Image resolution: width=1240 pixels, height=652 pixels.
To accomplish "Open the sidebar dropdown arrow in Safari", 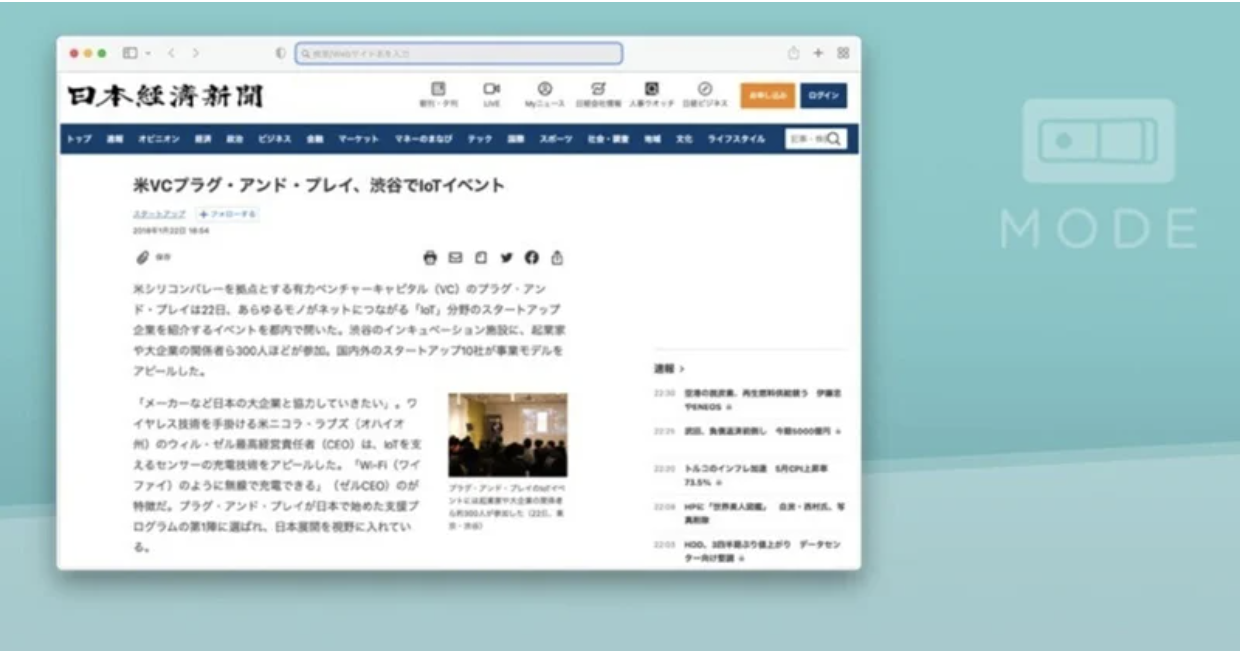I will pyautogui.click(x=148, y=53).
